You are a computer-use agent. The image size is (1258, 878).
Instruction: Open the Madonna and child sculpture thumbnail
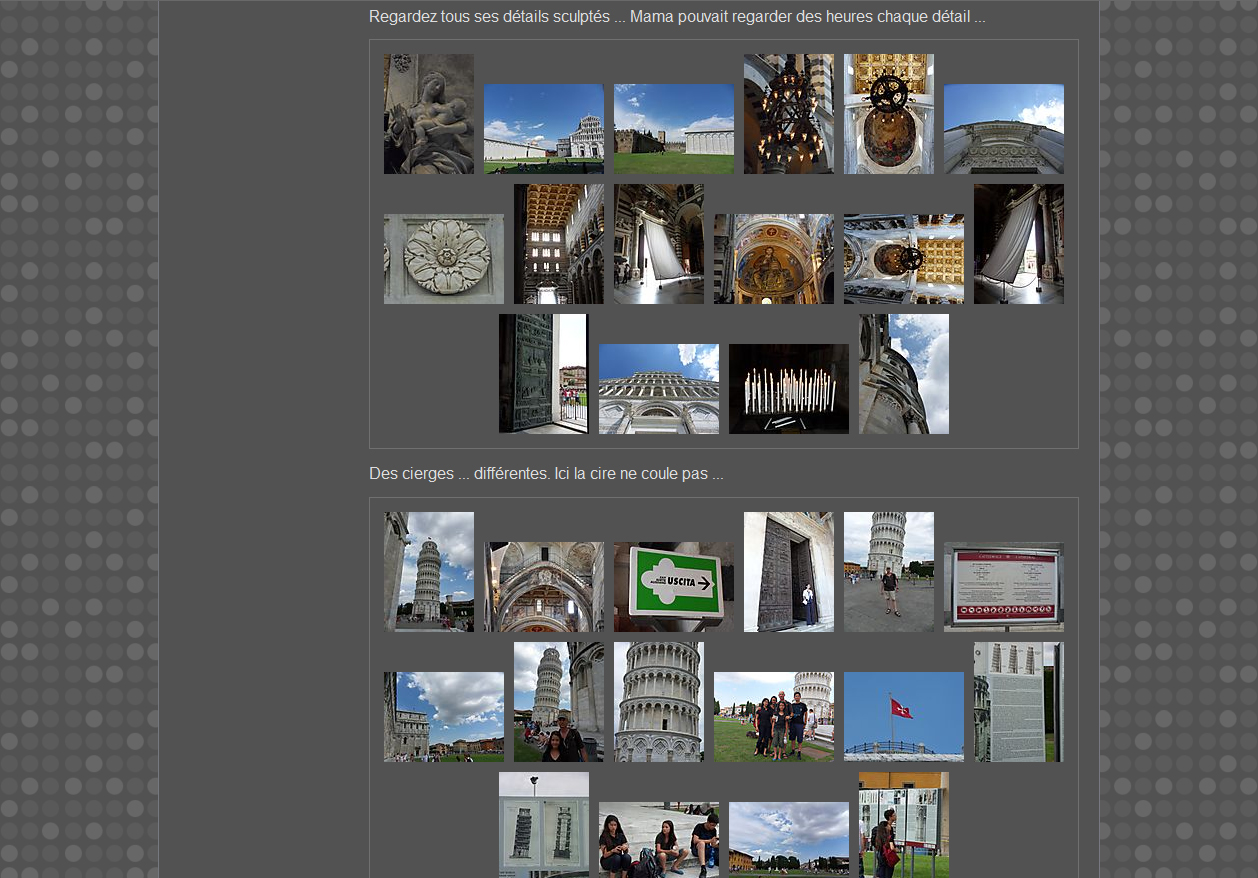(x=428, y=114)
